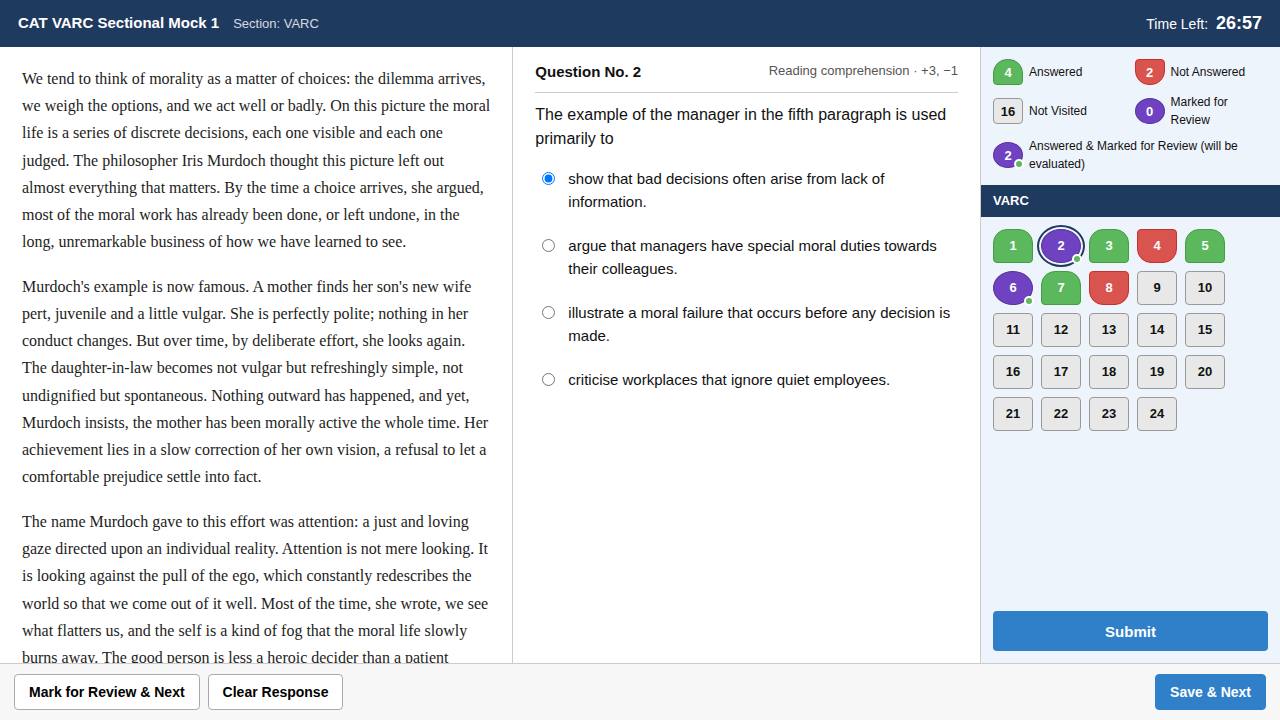Jump to question 14
1280x720 pixels.
[1157, 330]
